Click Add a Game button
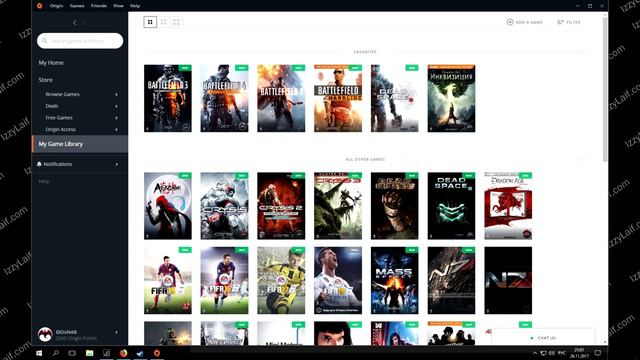The image size is (640, 360). point(524,22)
